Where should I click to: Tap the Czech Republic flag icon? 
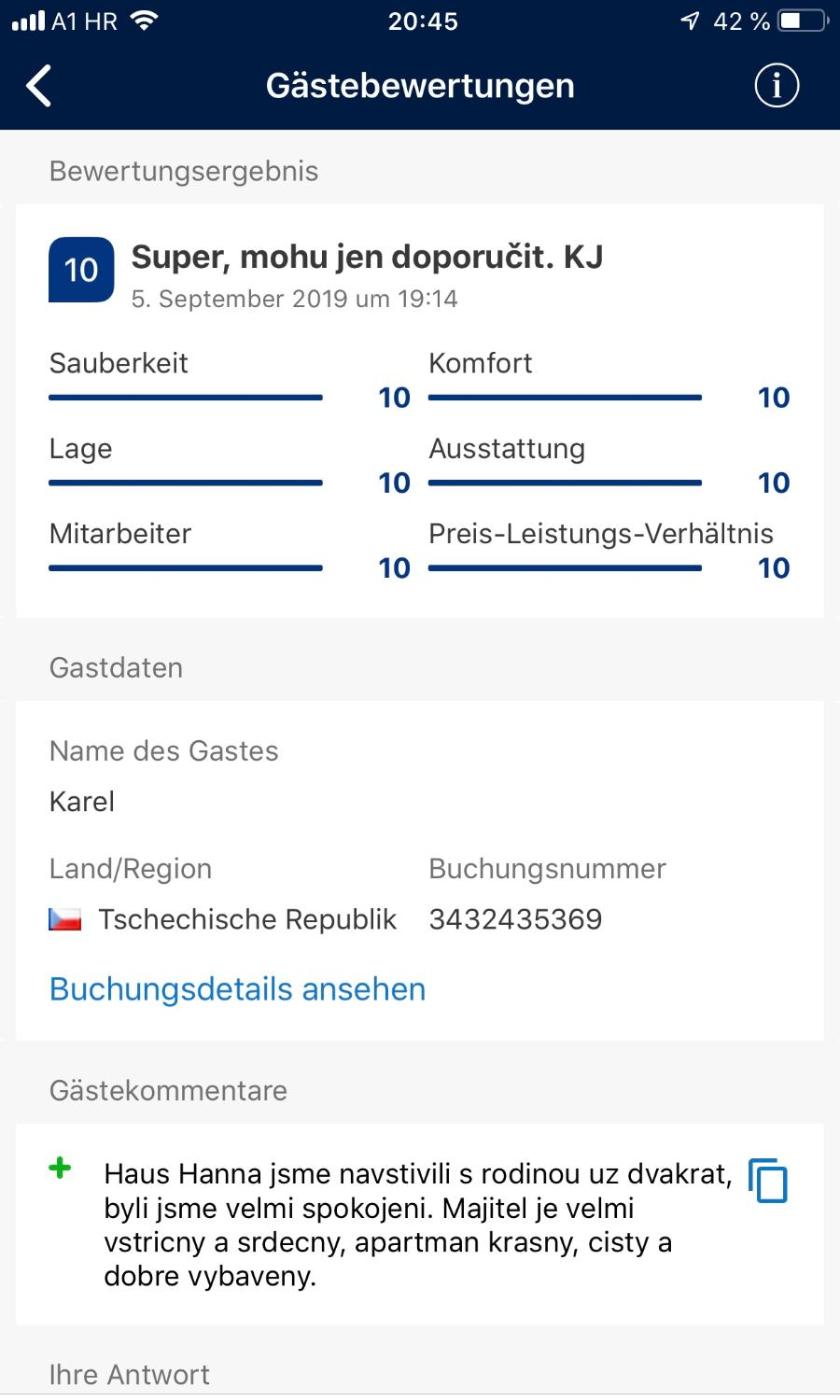click(x=65, y=920)
